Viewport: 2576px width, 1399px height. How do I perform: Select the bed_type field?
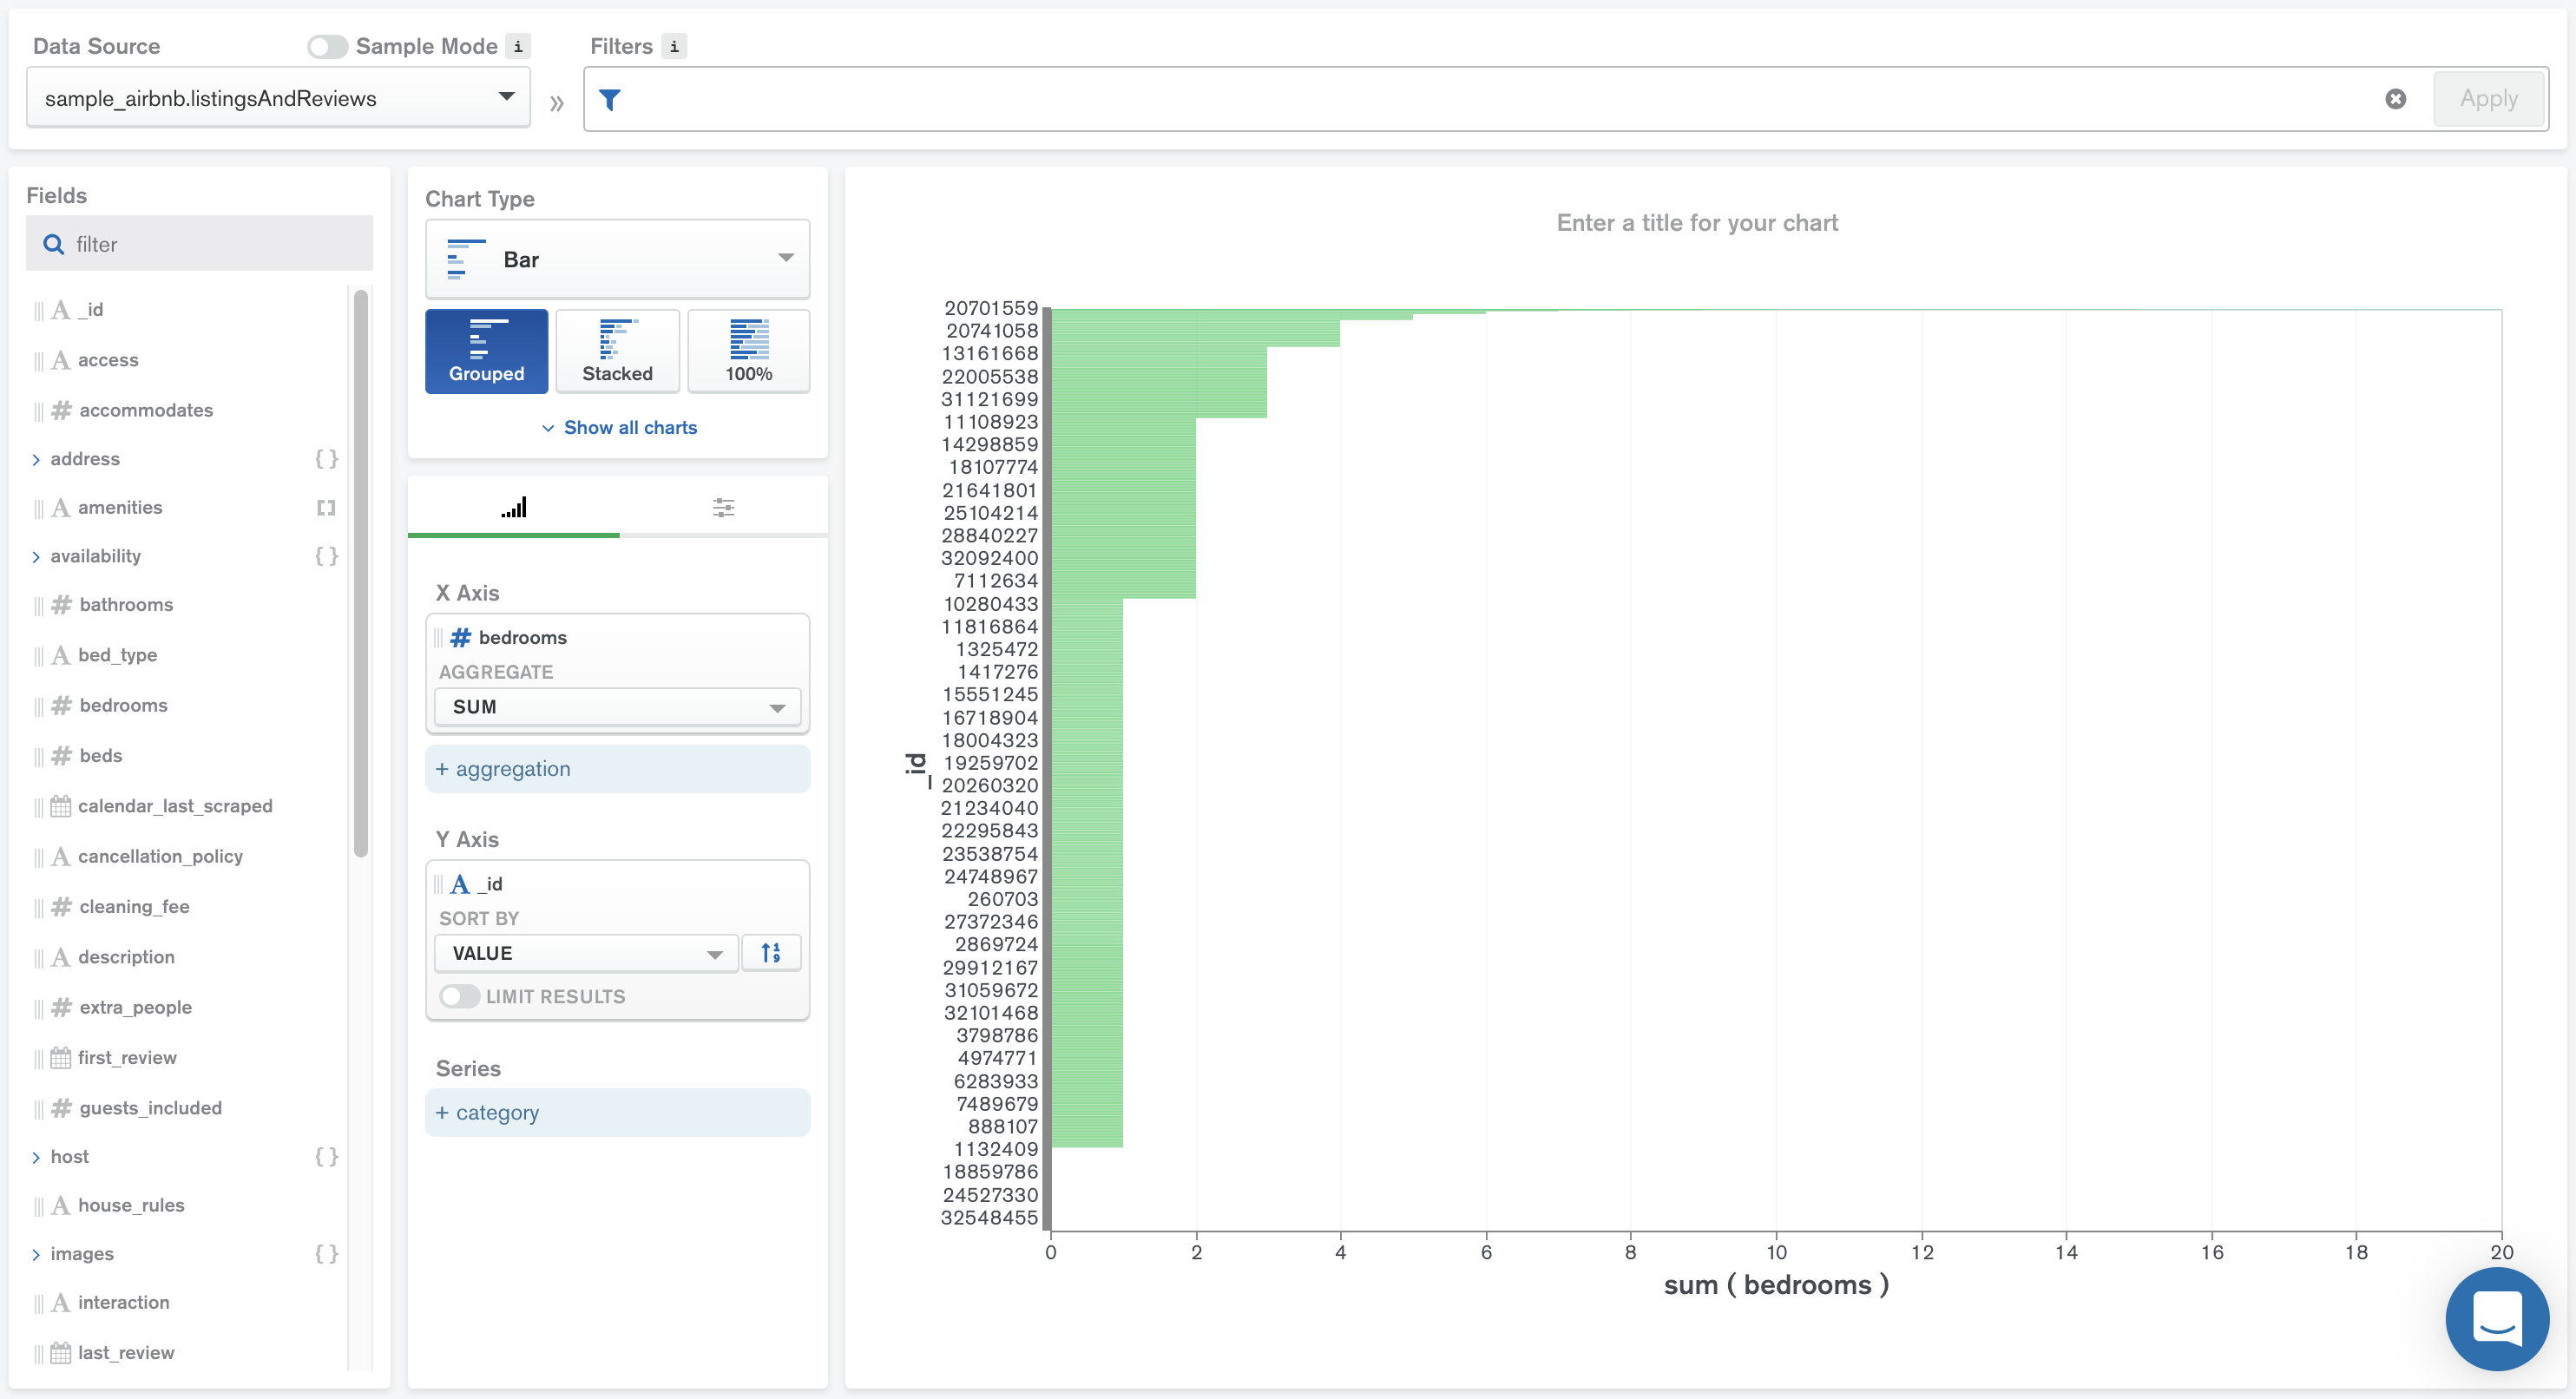point(117,656)
